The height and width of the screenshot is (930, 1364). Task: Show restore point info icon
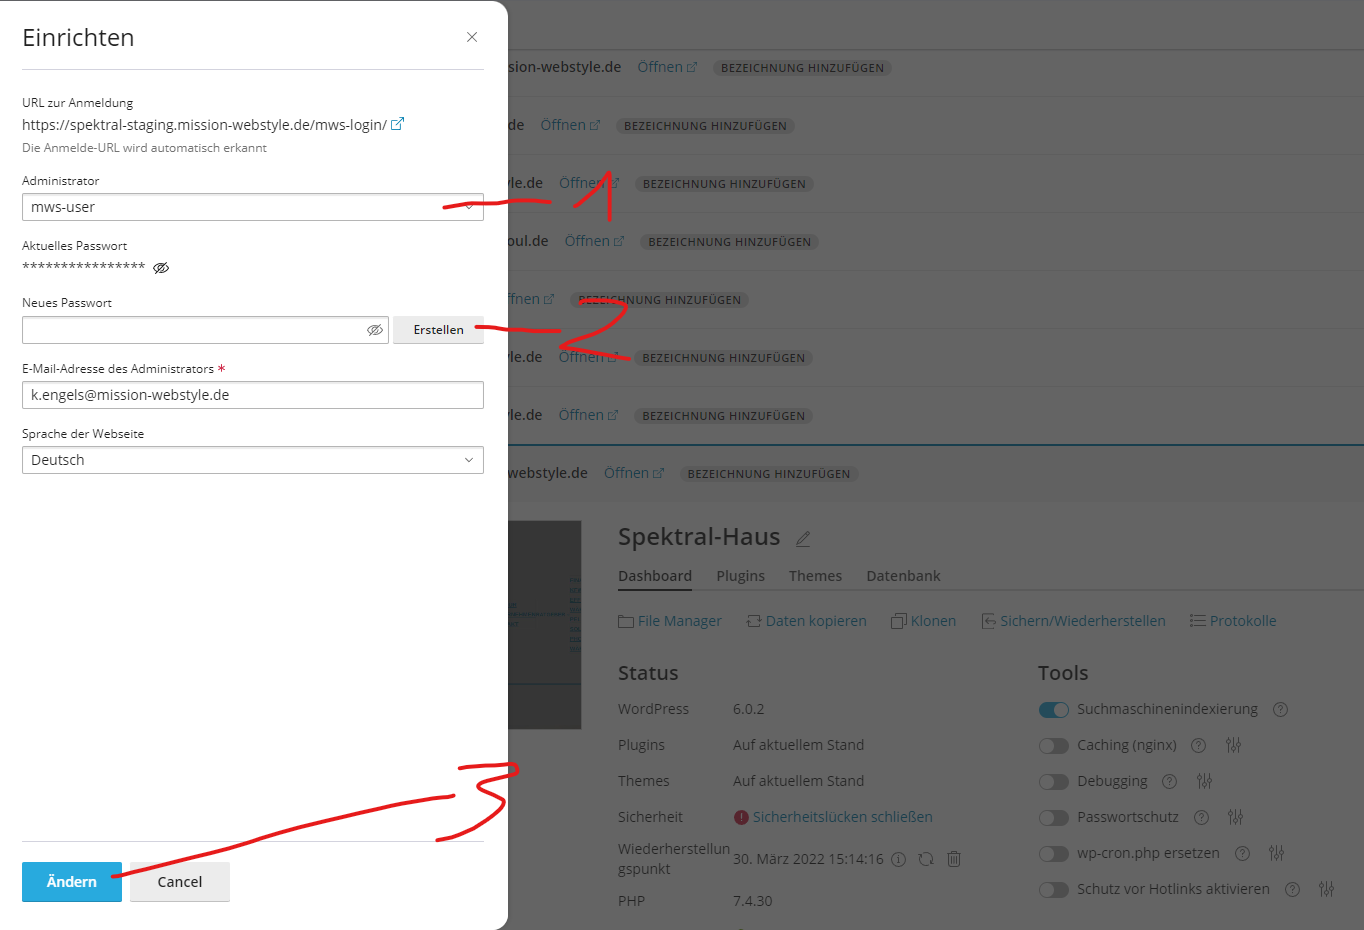pos(898,859)
